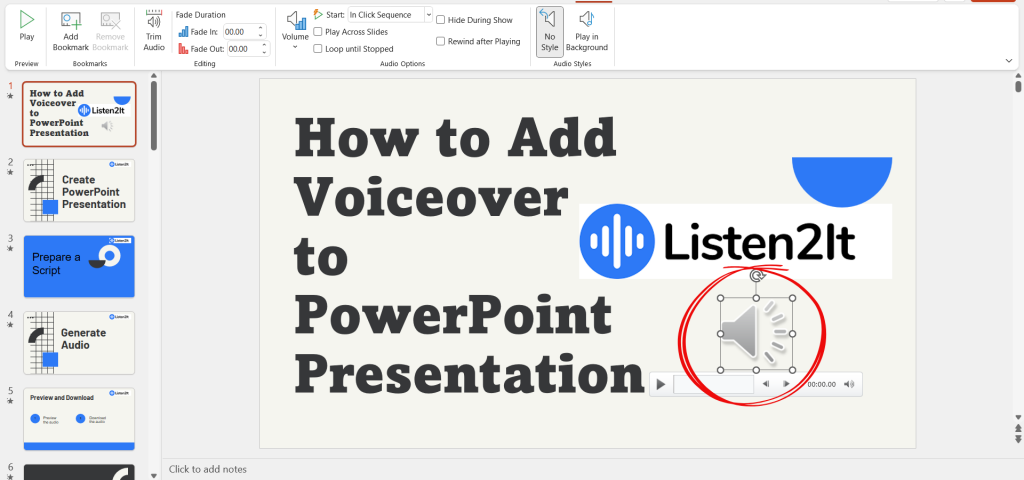Click the 00:00.00 time display in audio player
Viewport: 1024px width, 480px height.
[x=822, y=385]
